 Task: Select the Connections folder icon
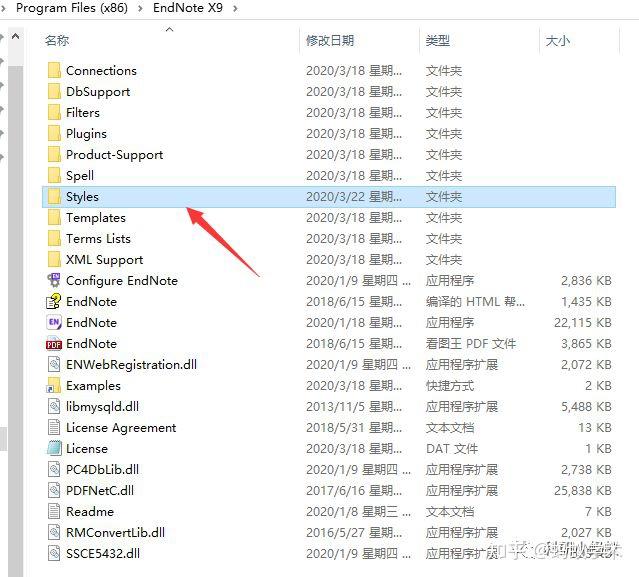(x=54, y=70)
